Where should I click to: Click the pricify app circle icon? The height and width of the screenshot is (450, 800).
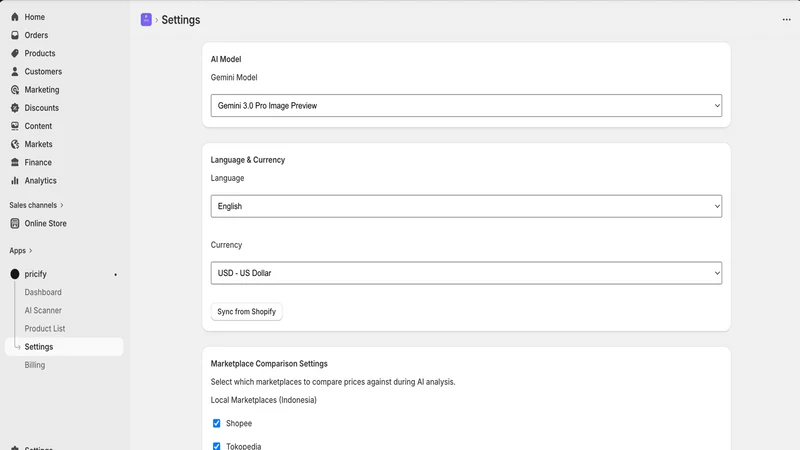[15, 274]
